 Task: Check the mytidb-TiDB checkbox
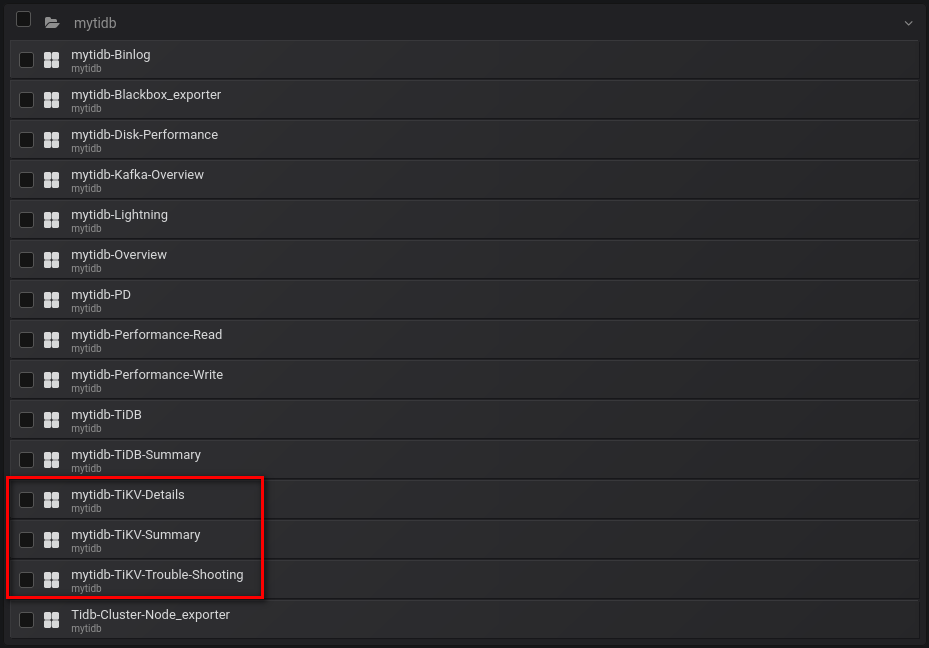click(x=27, y=419)
